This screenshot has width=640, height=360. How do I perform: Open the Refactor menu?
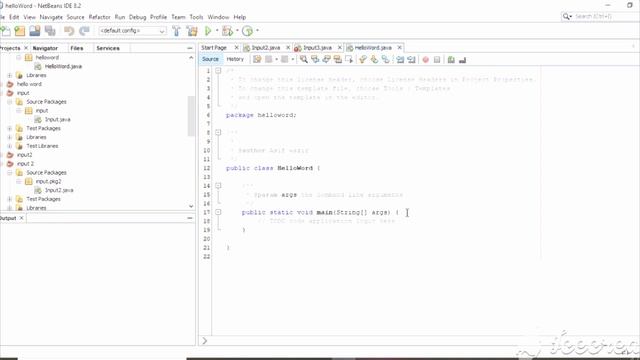[100, 17]
